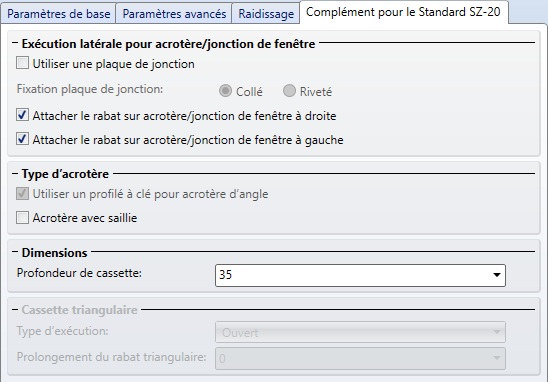Switch to the Paramètres de base tab
548x382 pixels.
58,14
